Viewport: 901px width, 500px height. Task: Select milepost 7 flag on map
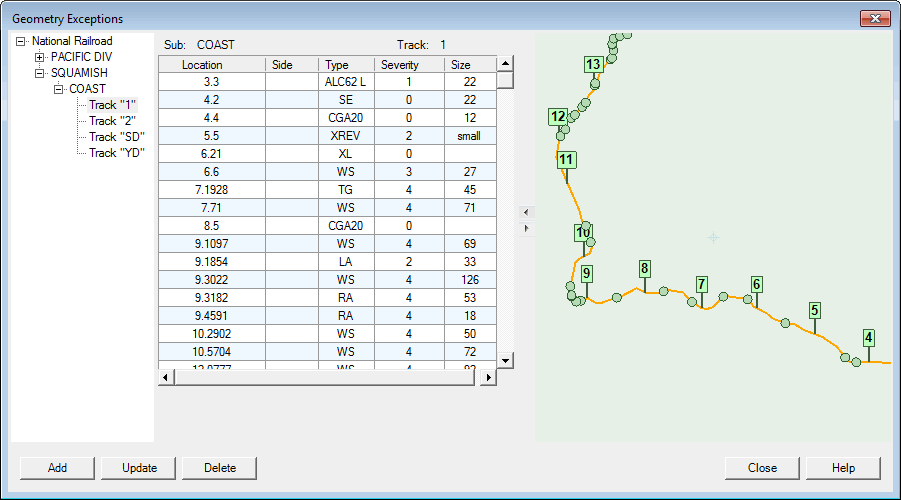[x=702, y=284]
